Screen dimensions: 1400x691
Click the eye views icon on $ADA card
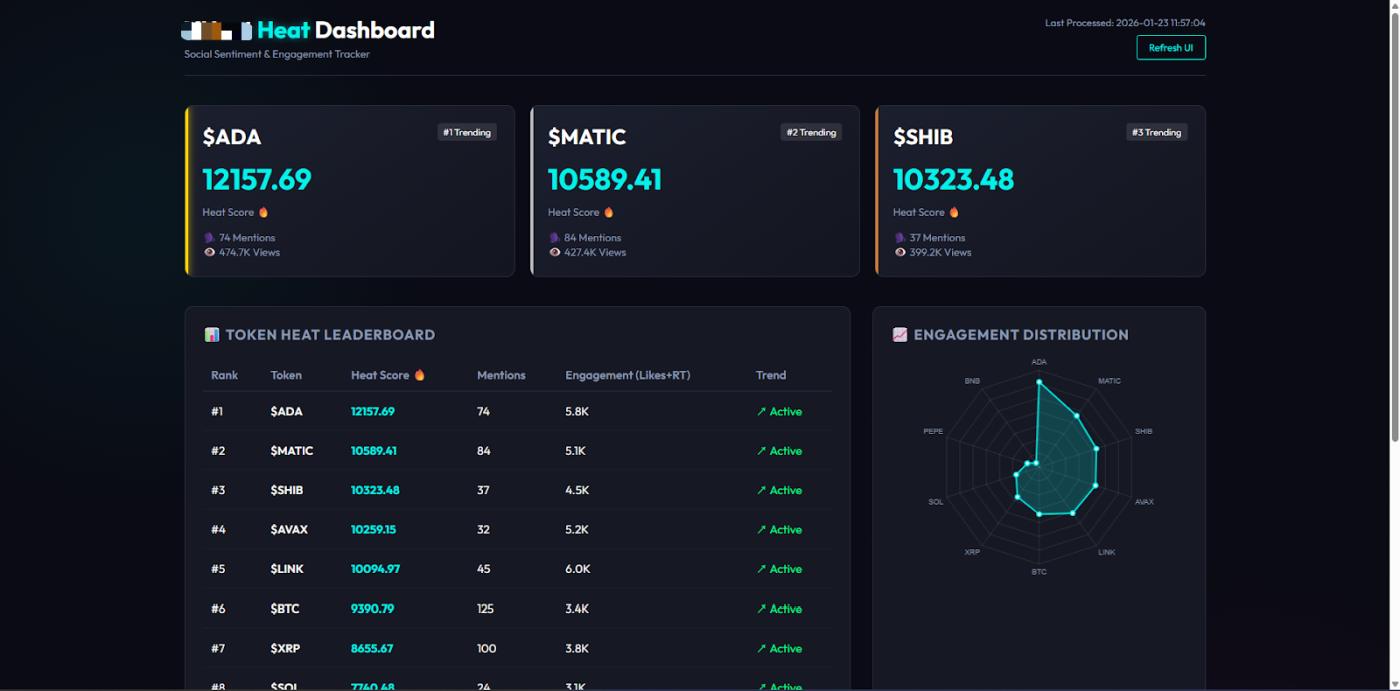pos(210,253)
